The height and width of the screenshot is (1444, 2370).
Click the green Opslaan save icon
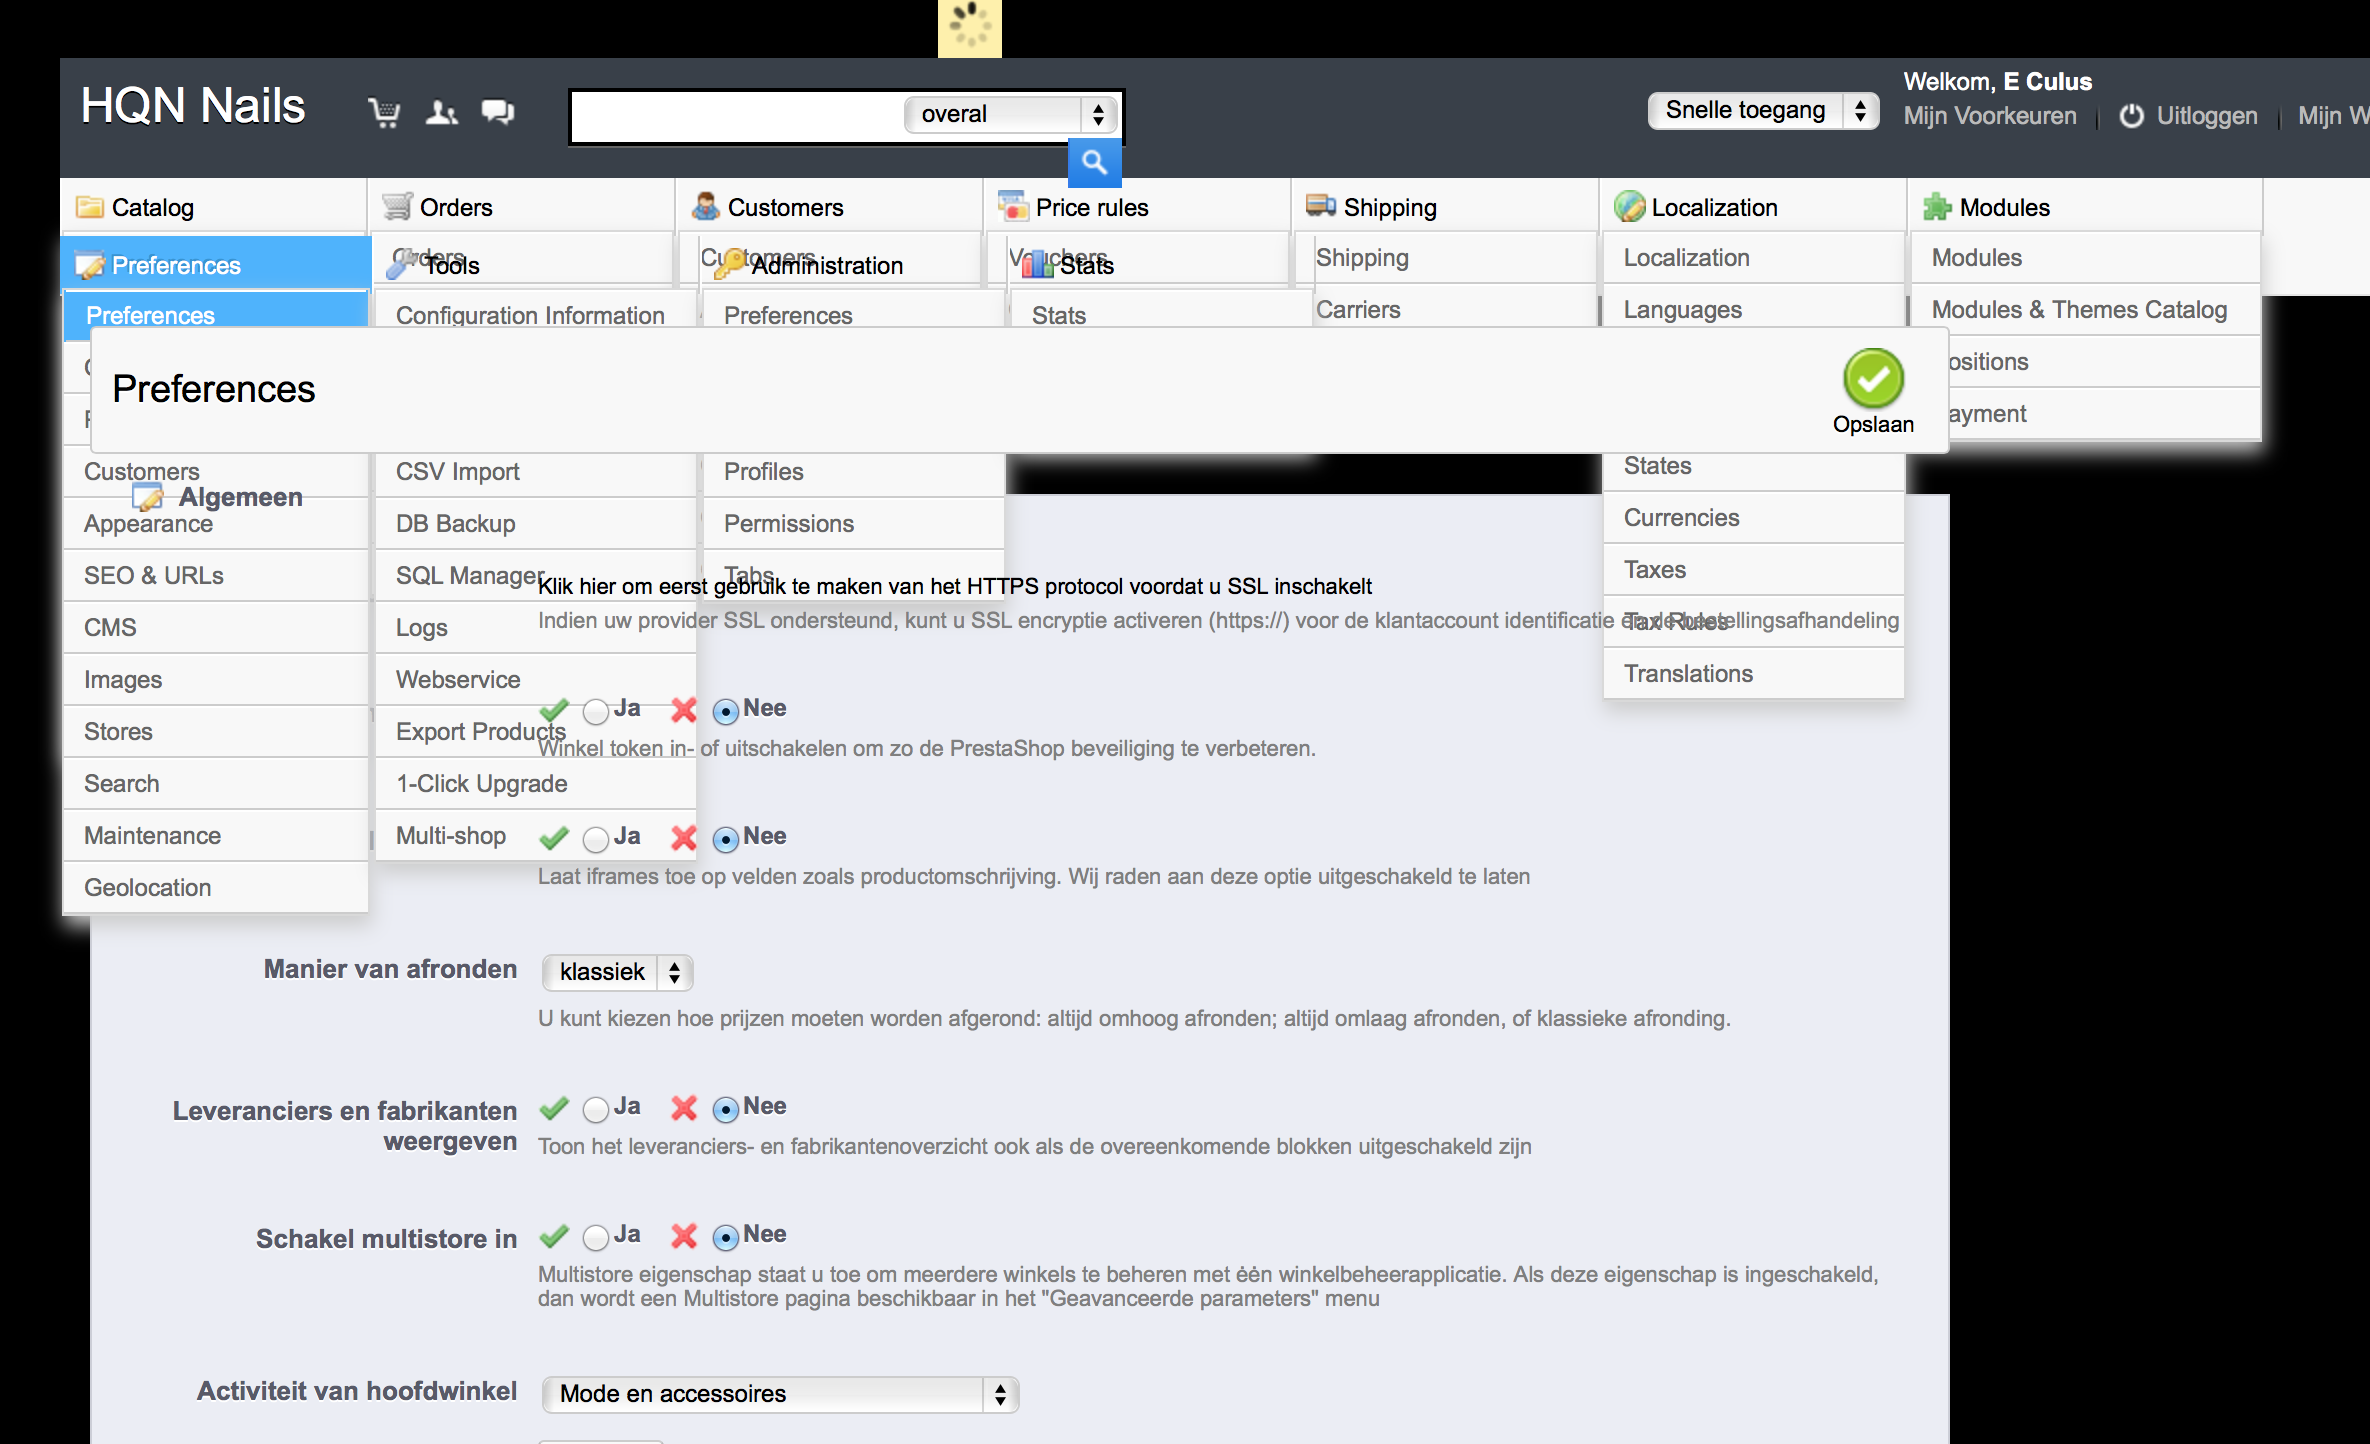click(x=1872, y=379)
